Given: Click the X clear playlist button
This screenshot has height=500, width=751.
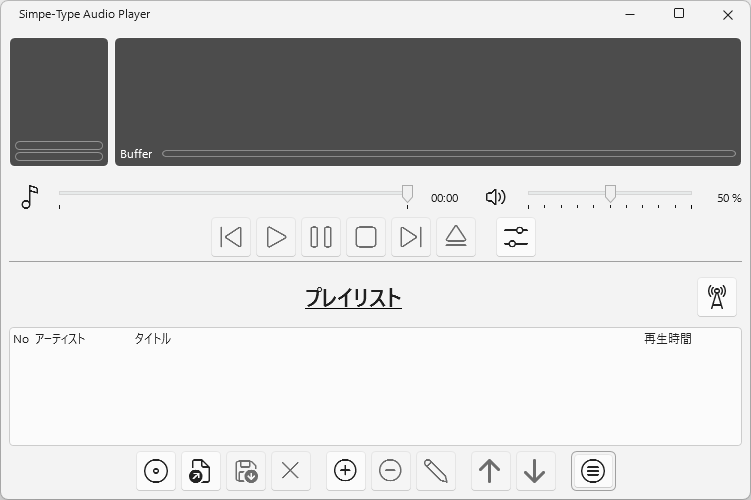Looking at the screenshot, I should (x=291, y=471).
